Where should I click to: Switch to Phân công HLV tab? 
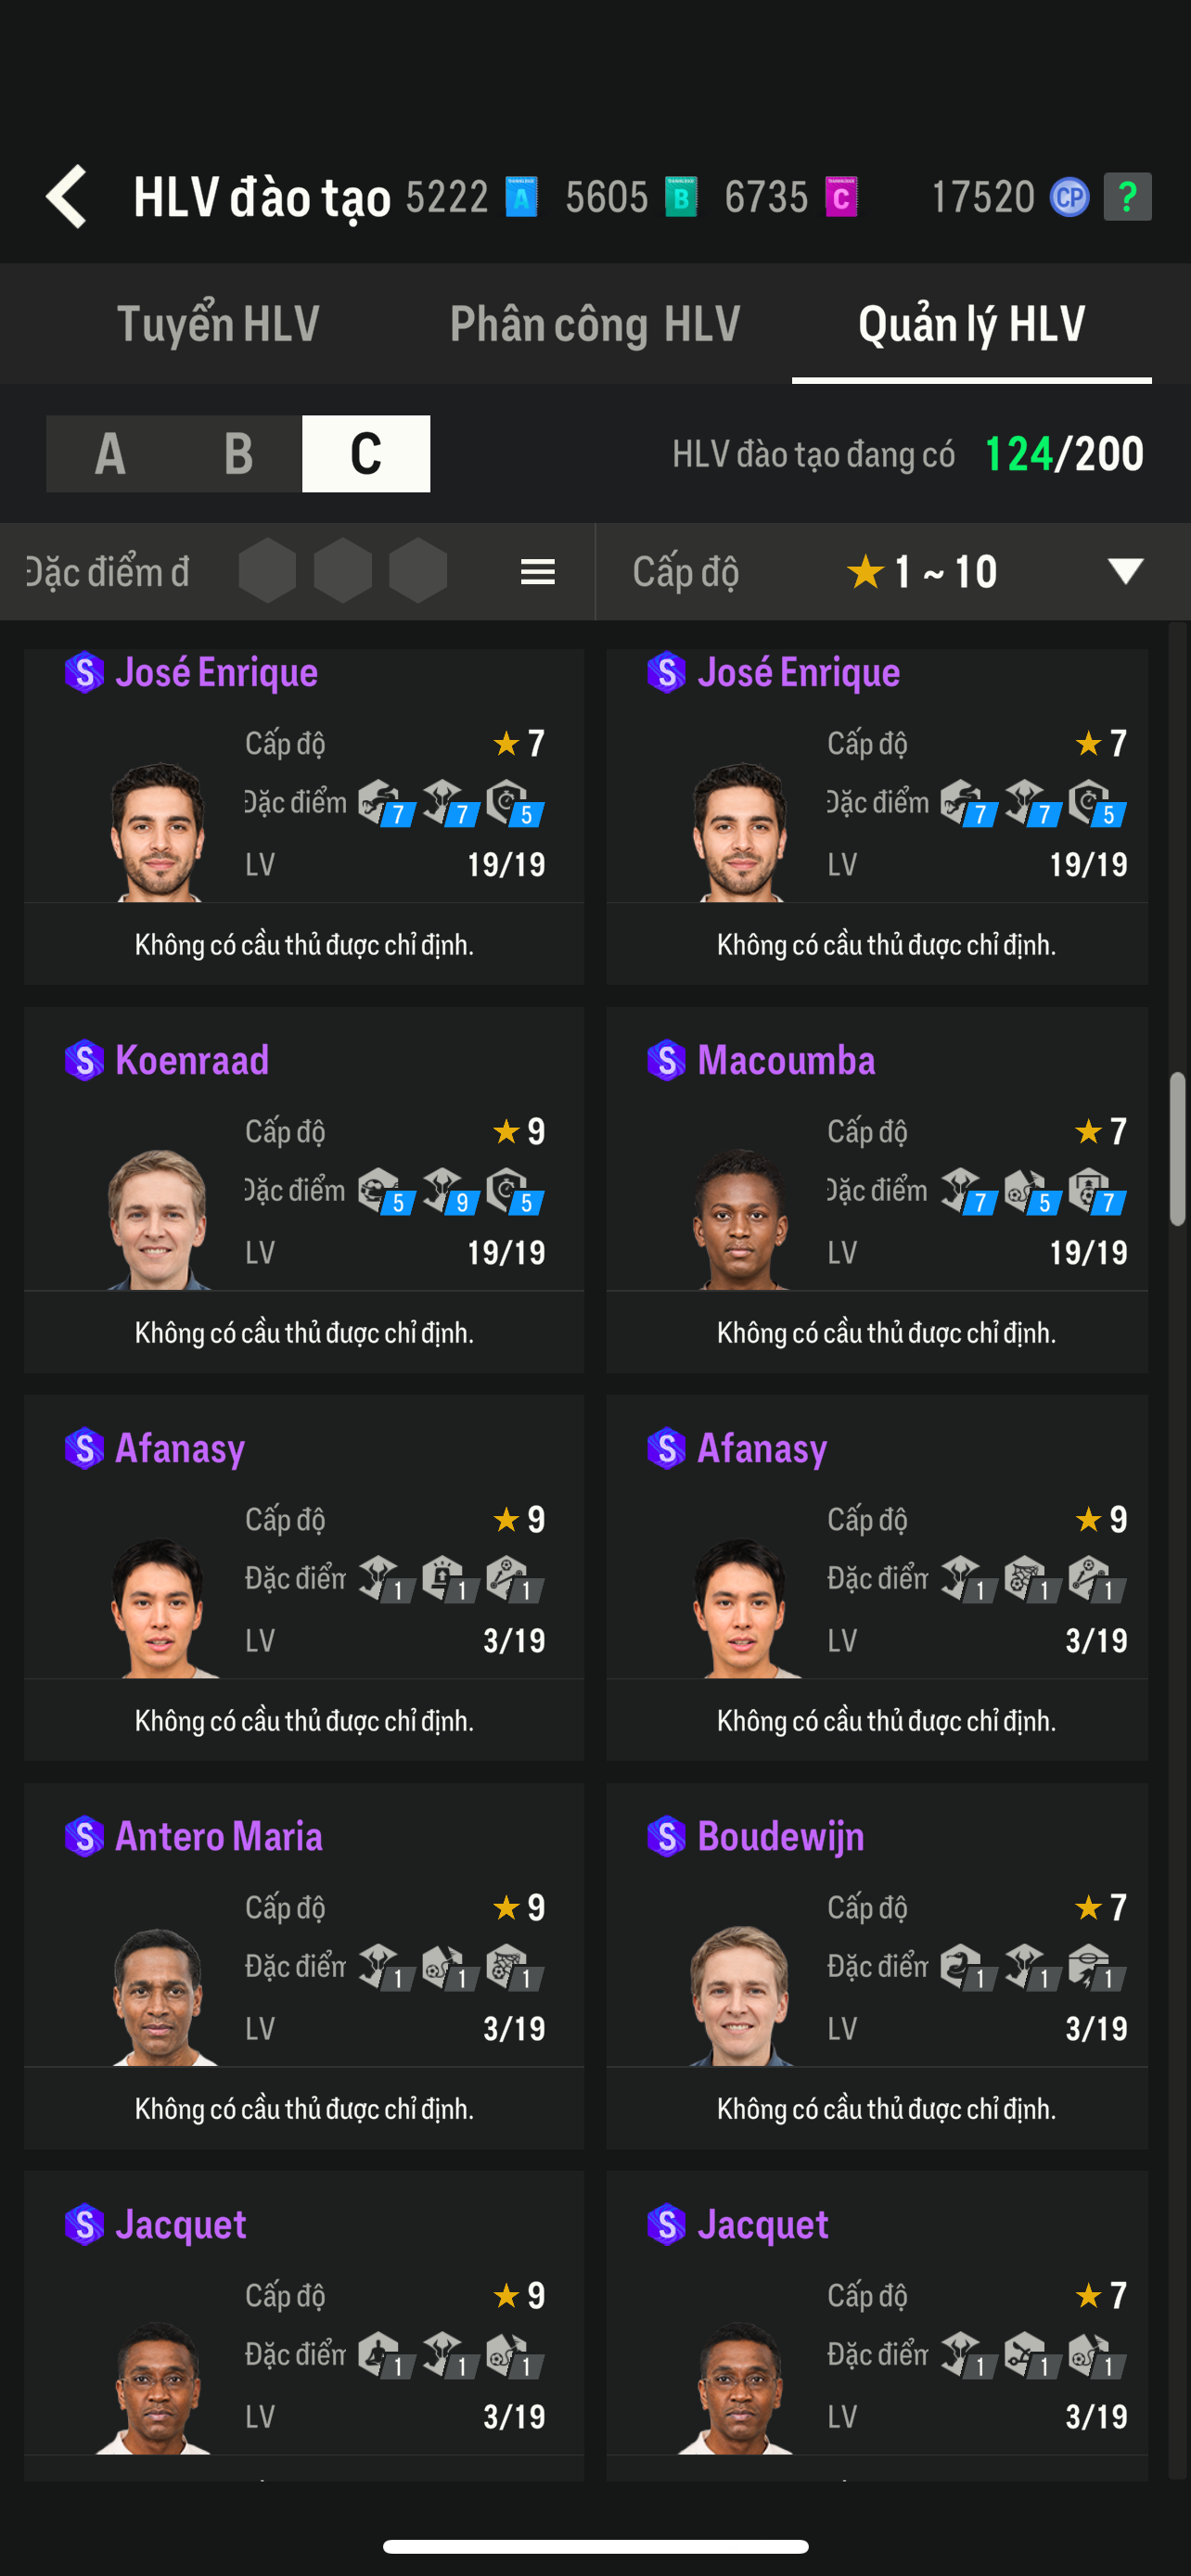click(x=595, y=324)
